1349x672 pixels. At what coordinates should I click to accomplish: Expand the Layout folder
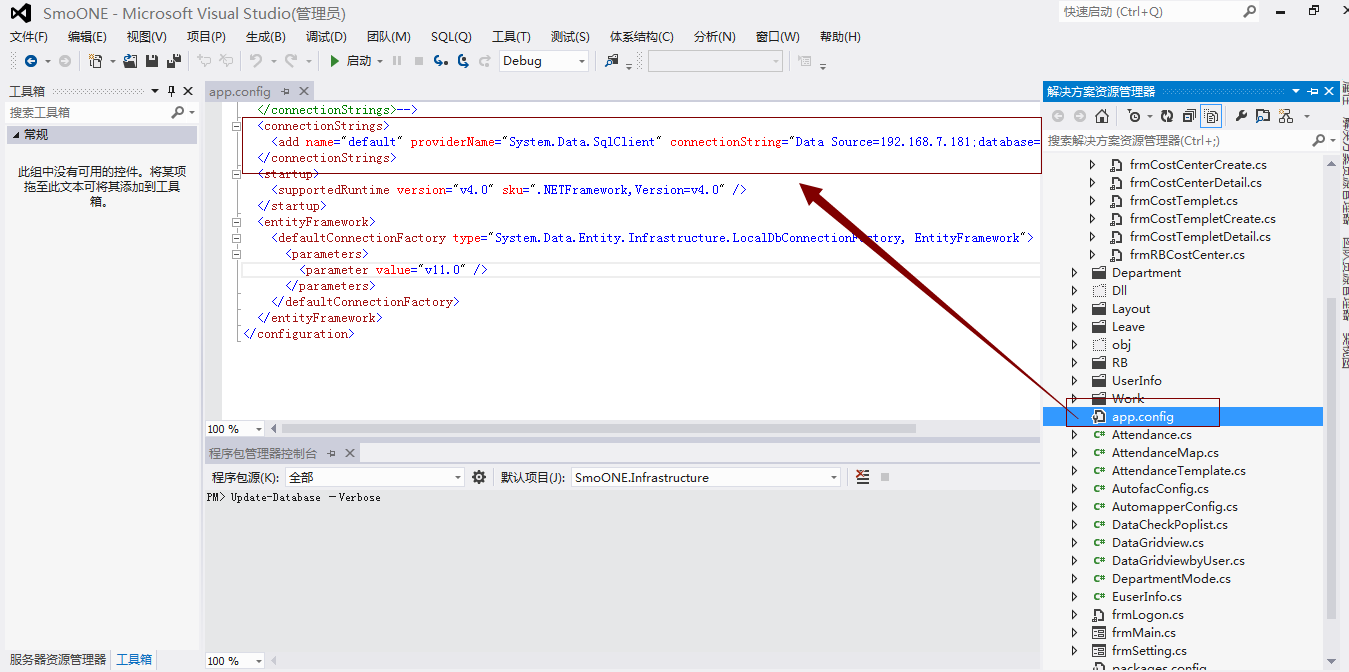click(1075, 309)
